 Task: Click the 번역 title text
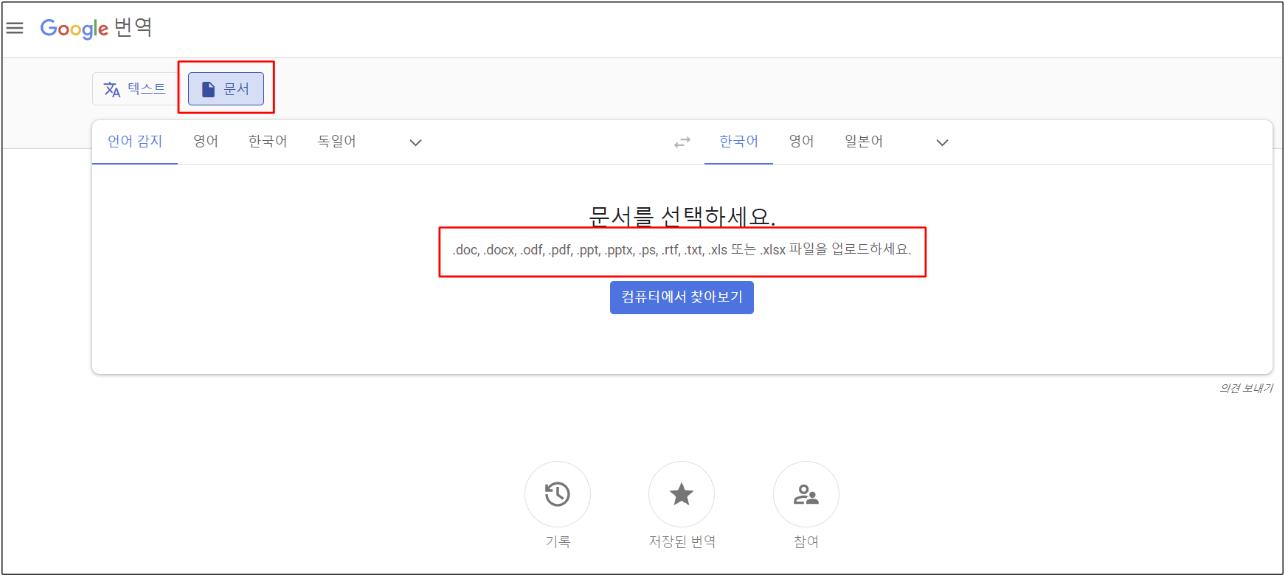click(134, 28)
